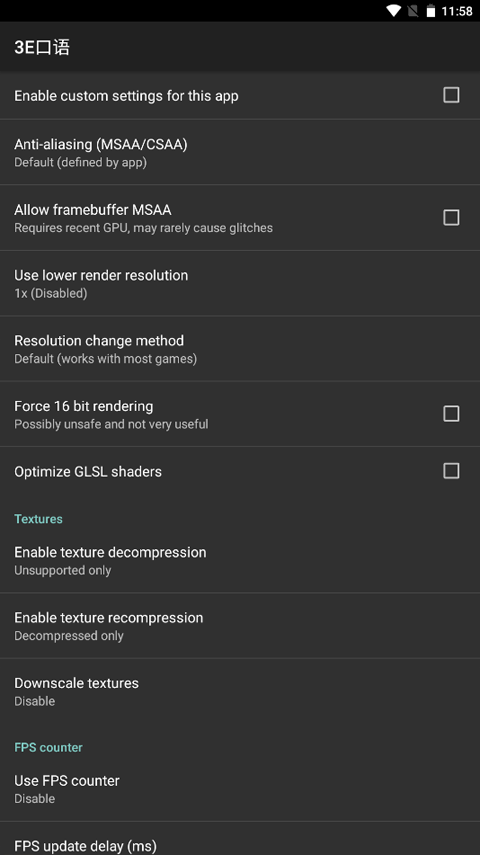Enable custom settings for this app checkbox
The image size is (480, 855).
451,95
